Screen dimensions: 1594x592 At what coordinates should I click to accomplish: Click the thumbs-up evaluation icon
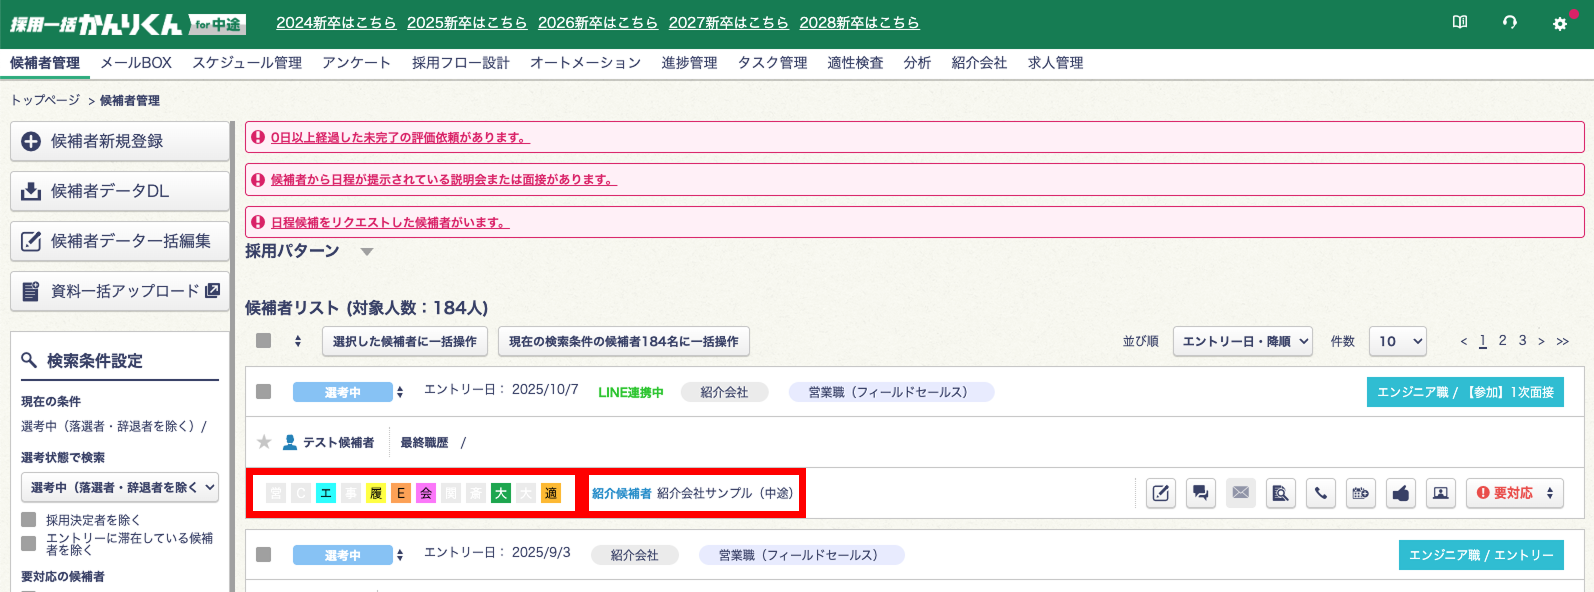pyautogui.click(x=1401, y=493)
